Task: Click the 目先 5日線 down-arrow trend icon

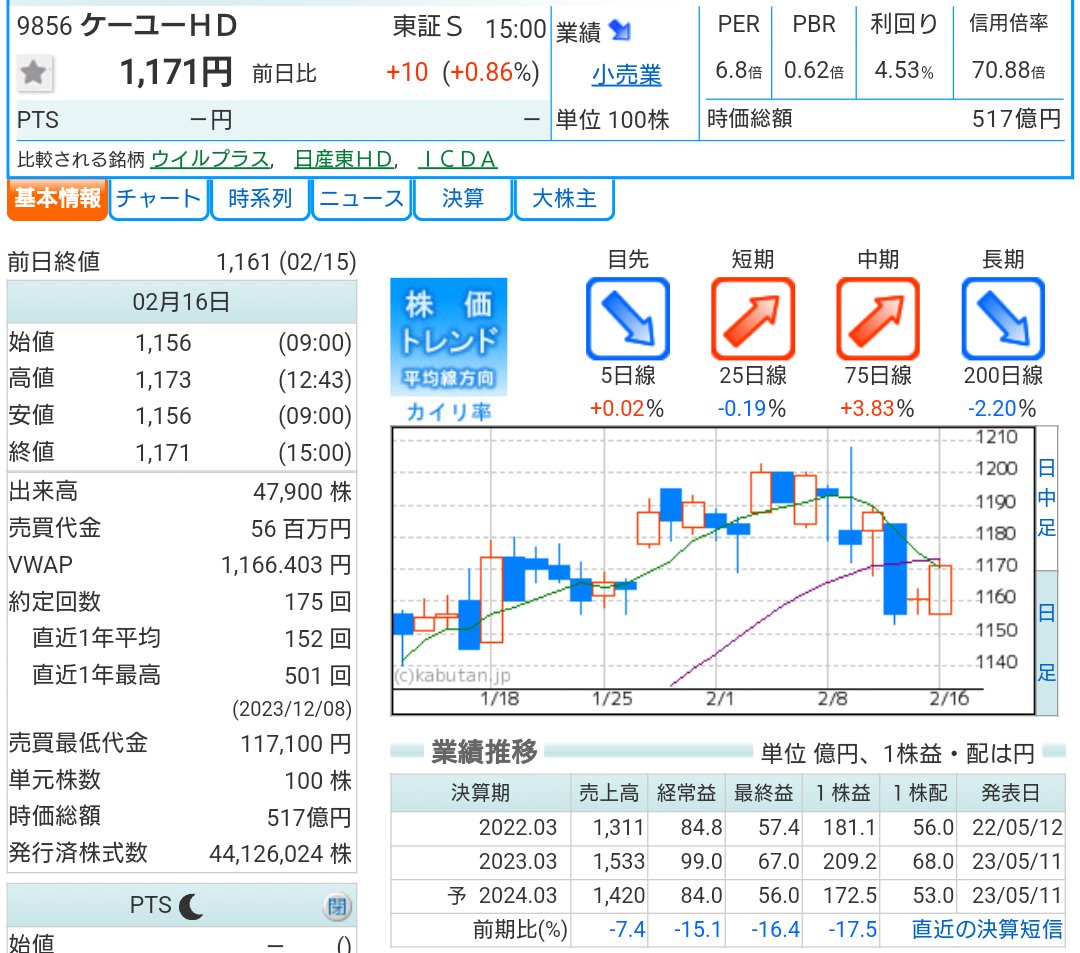Action: [x=627, y=319]
